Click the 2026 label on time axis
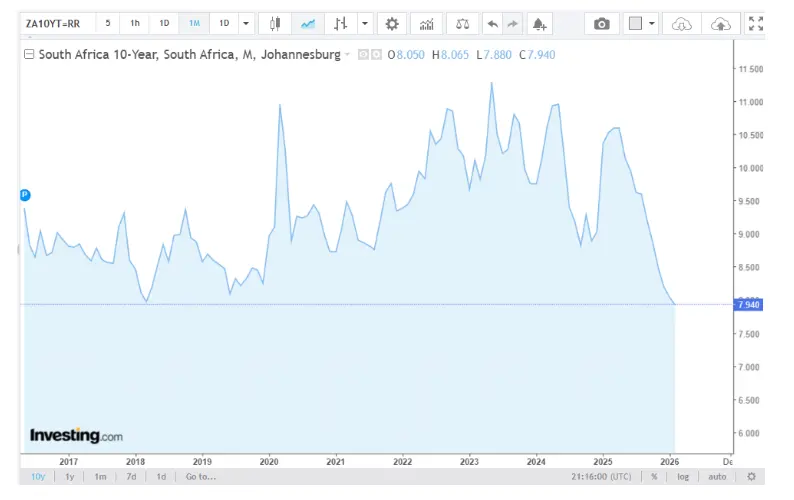The image size is (794, 500). pos(669,461)
